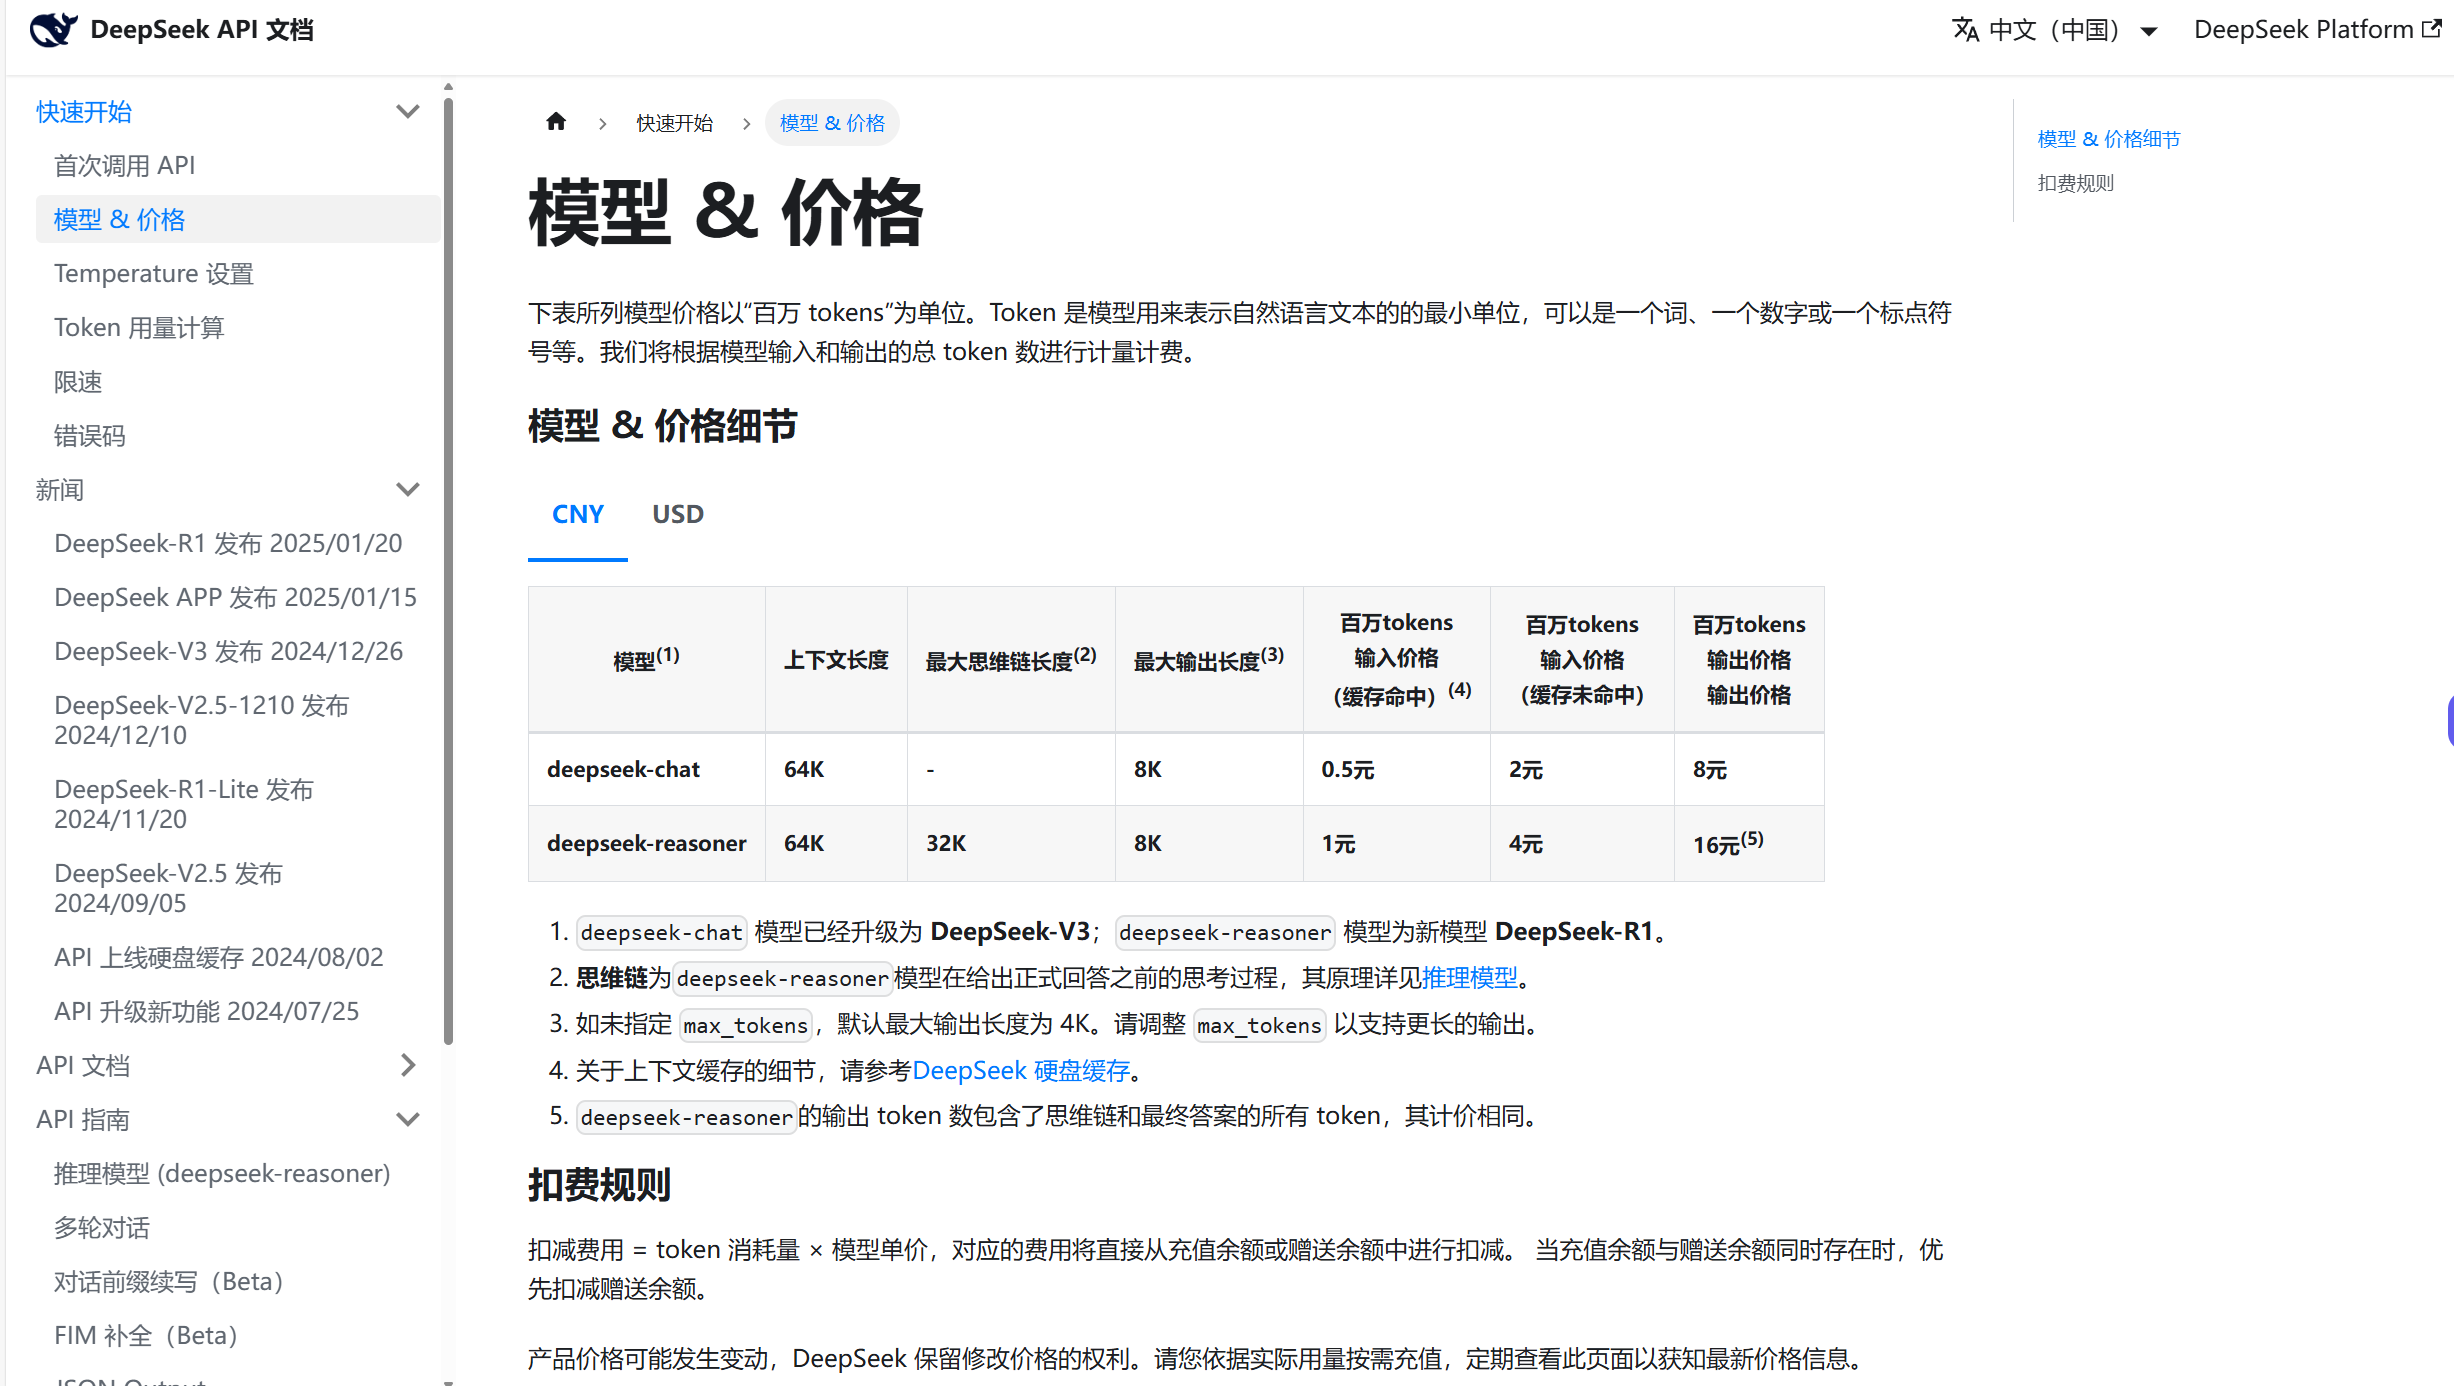
Task: Open DeepSeek Platform external link
Action: coord(2316,30)
